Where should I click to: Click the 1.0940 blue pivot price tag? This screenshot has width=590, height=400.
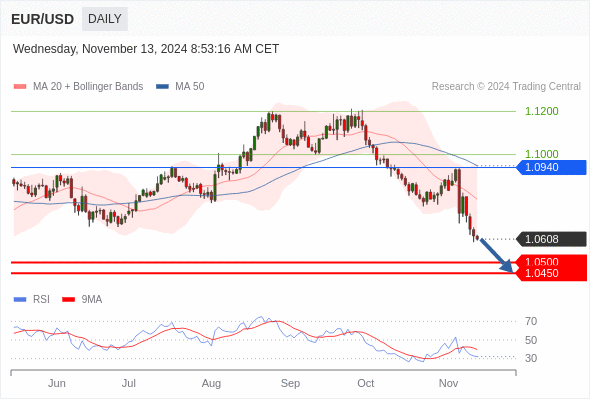point(551,167)
